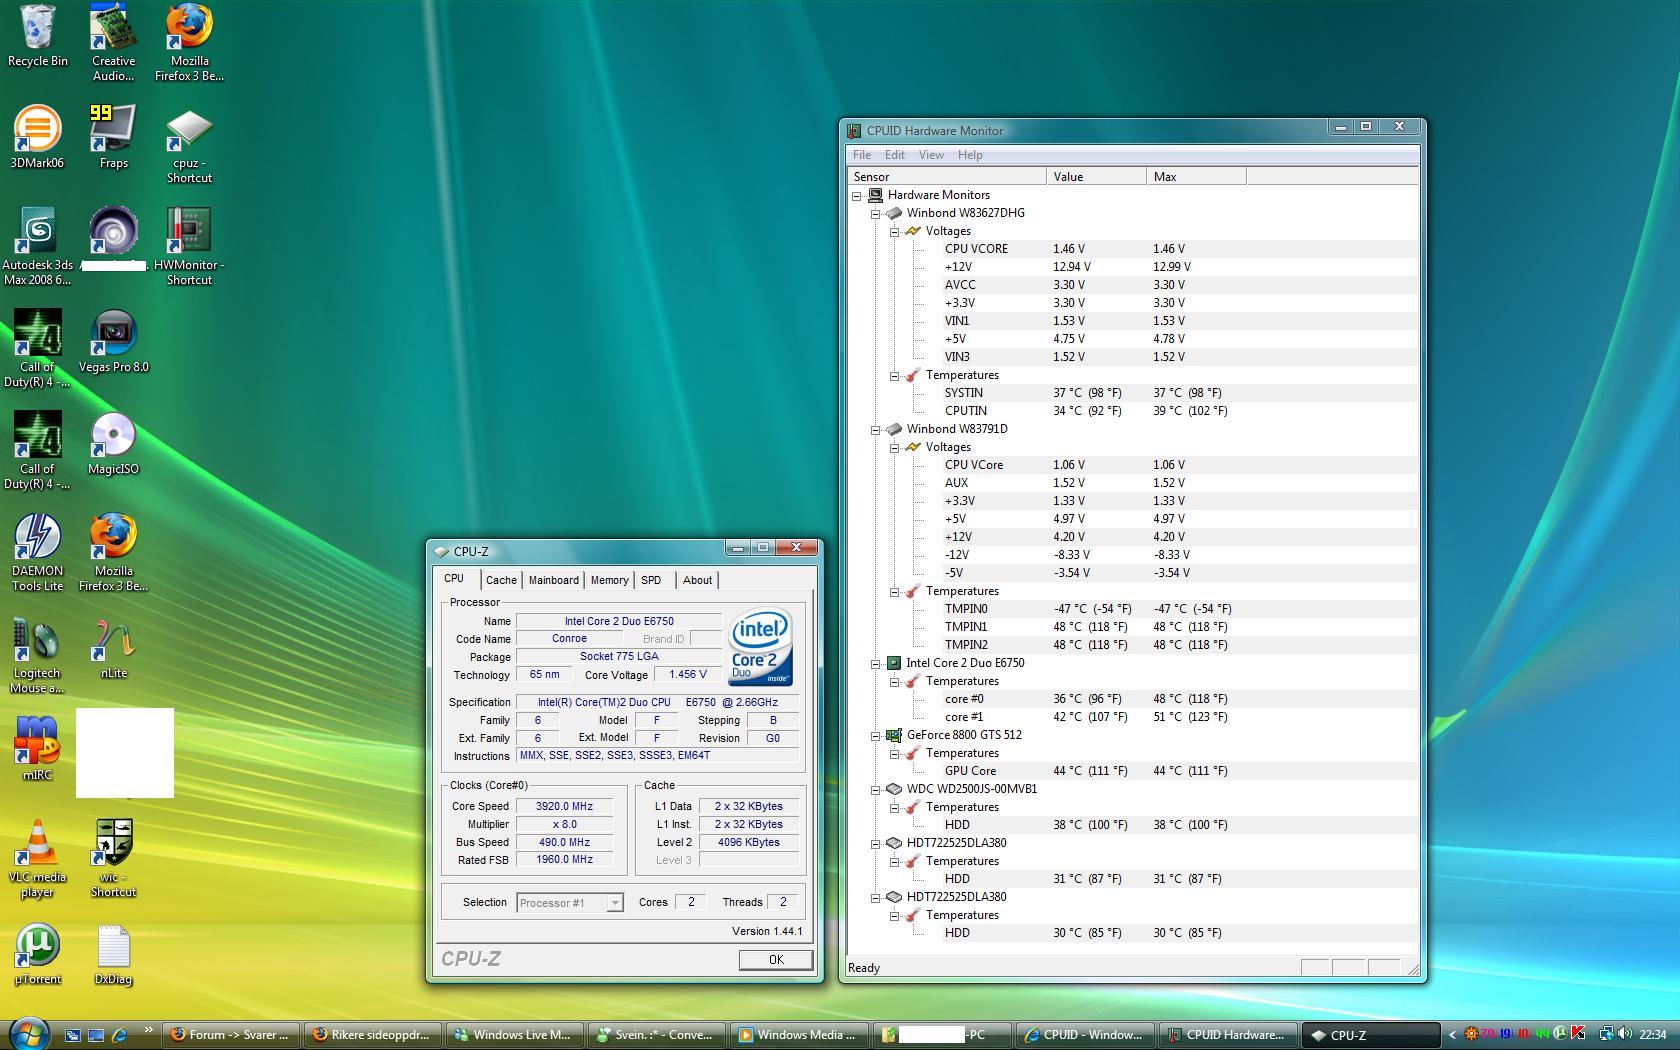The width and height of the screenshot is (1680, 1050).
Task: Open Creative Audio desktop shortcut
Action: point(113,43)
